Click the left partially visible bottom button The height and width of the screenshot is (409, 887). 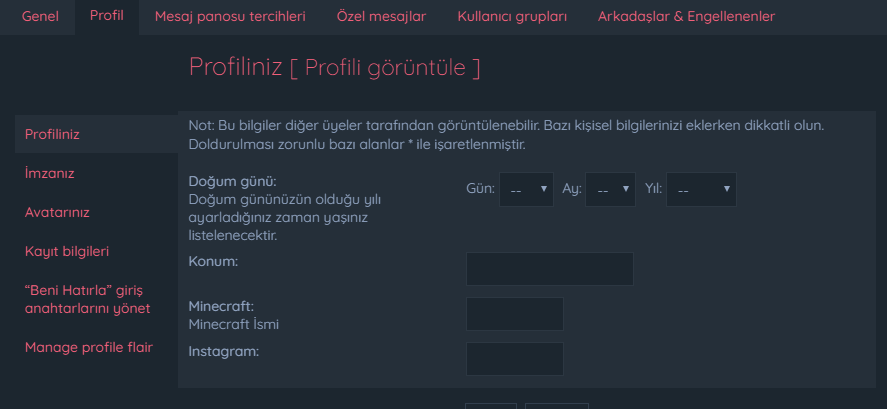pyautogui.click(x=490, y=406)
